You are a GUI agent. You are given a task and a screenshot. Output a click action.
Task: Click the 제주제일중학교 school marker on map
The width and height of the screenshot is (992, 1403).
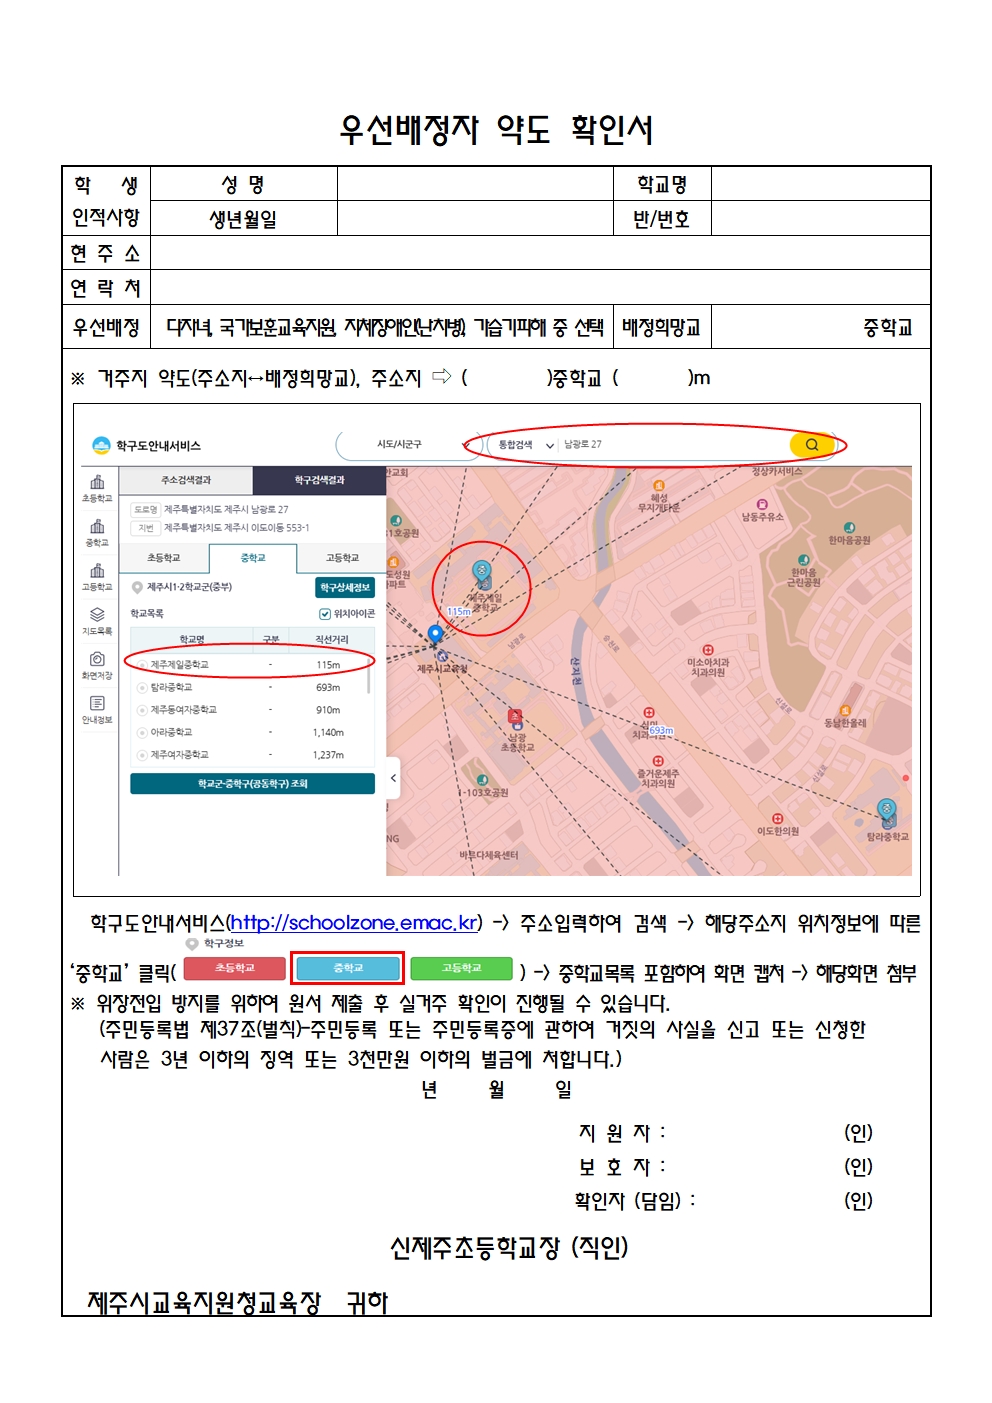[x=482, y=574]
